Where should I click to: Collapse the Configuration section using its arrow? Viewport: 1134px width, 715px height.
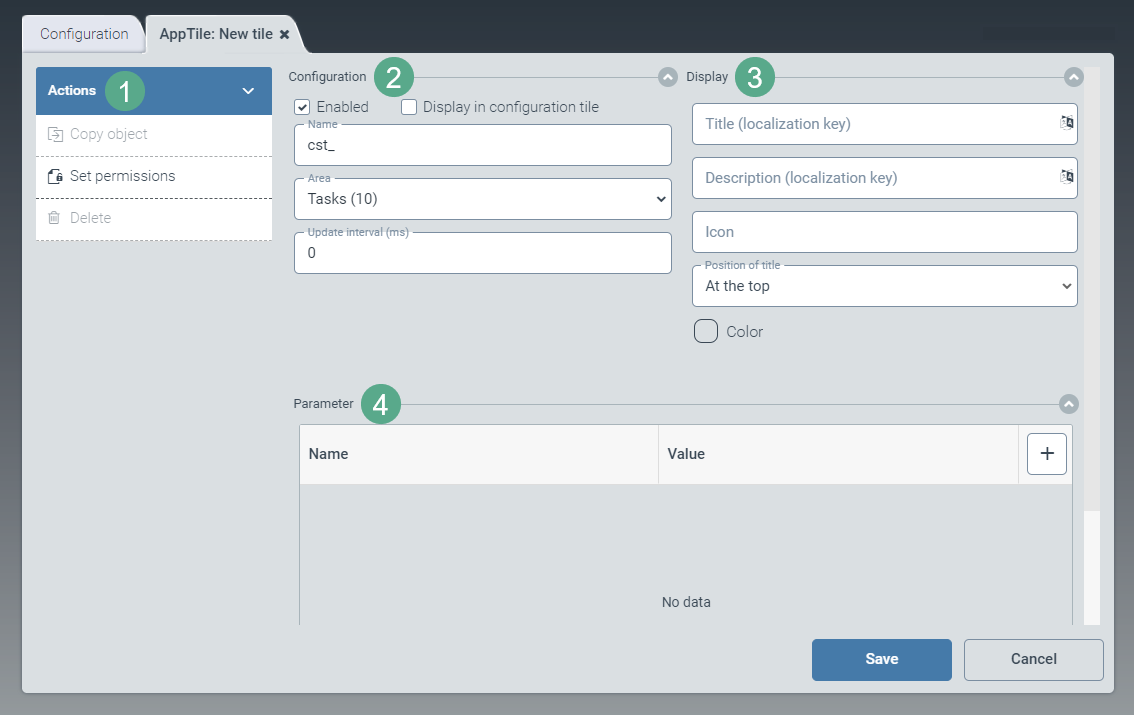(x=668, y=77)
